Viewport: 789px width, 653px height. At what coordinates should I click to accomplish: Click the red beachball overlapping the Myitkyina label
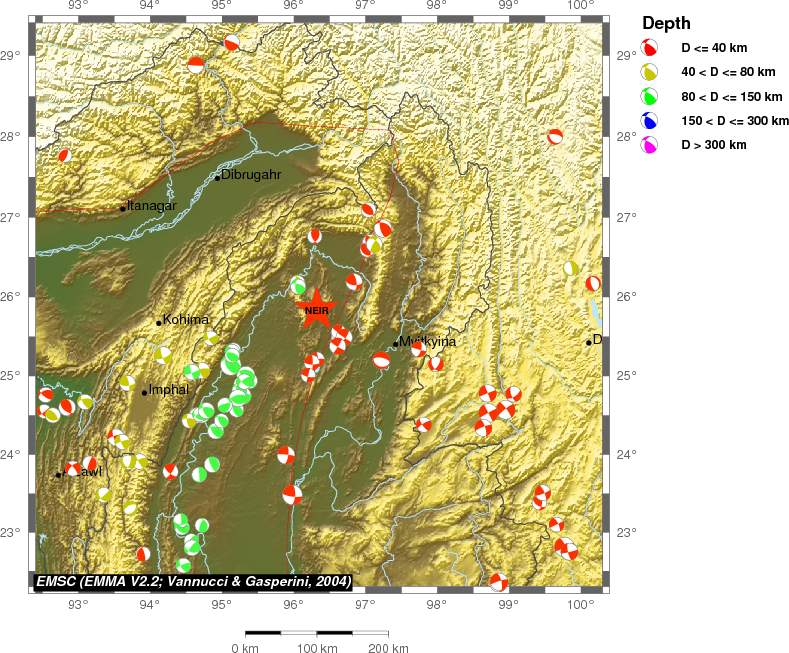419,348
